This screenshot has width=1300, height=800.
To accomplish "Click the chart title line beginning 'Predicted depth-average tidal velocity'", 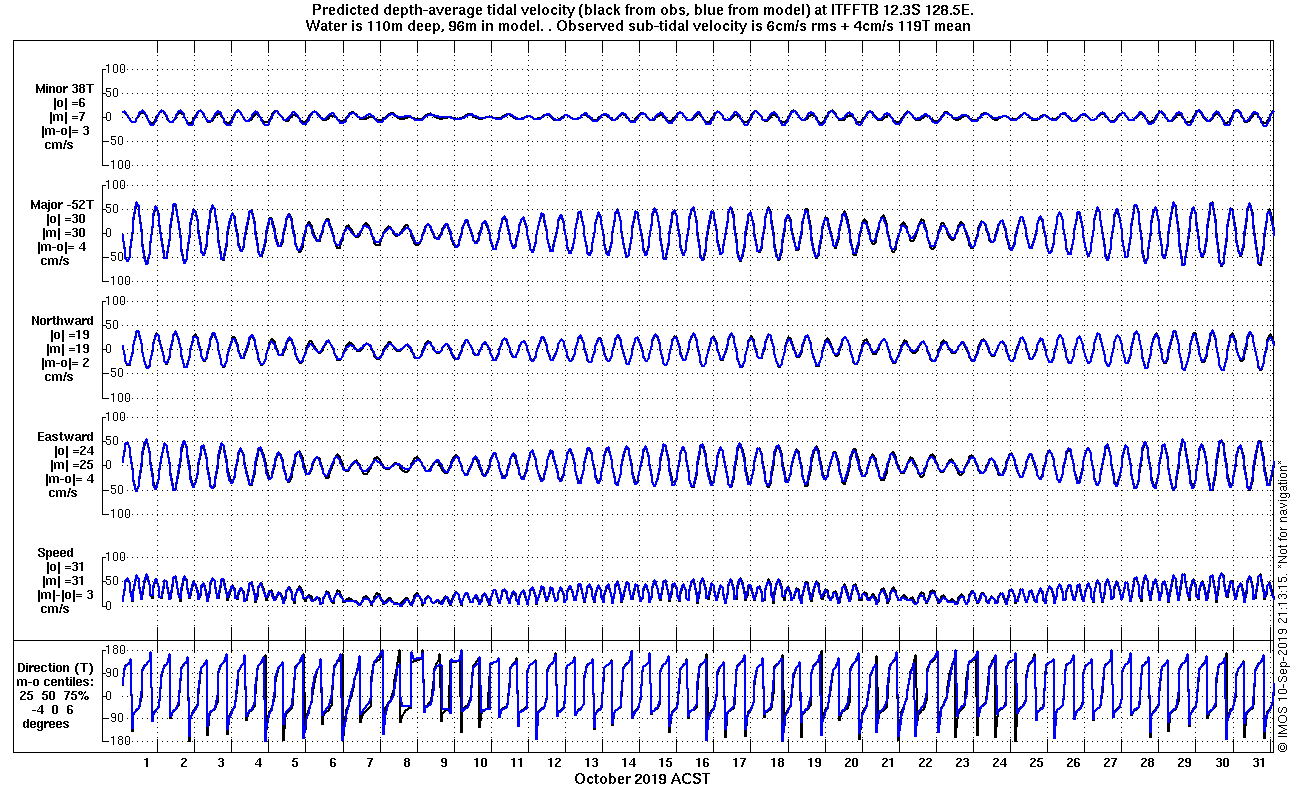I will coord(642,10).
